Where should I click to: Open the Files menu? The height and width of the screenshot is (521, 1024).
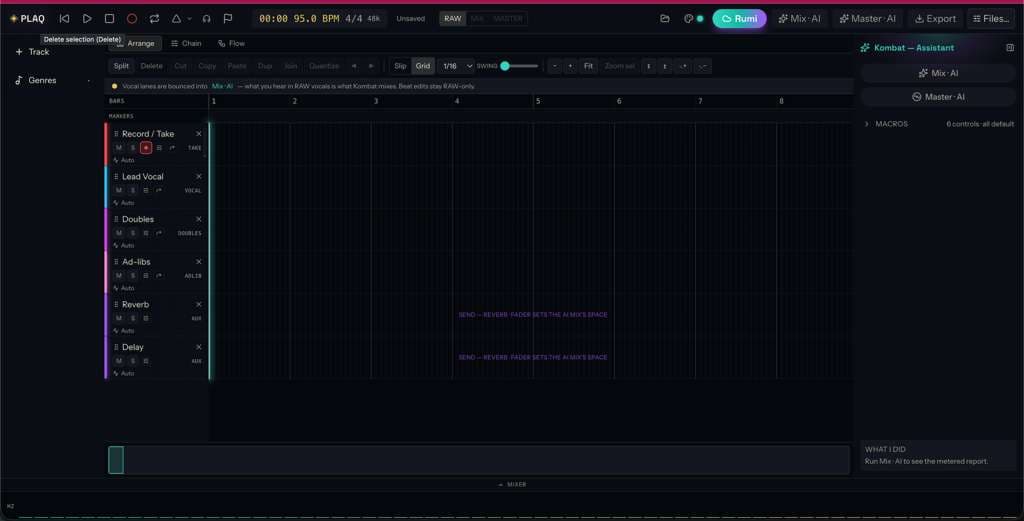pyautogui.click(x=991, y=19)
